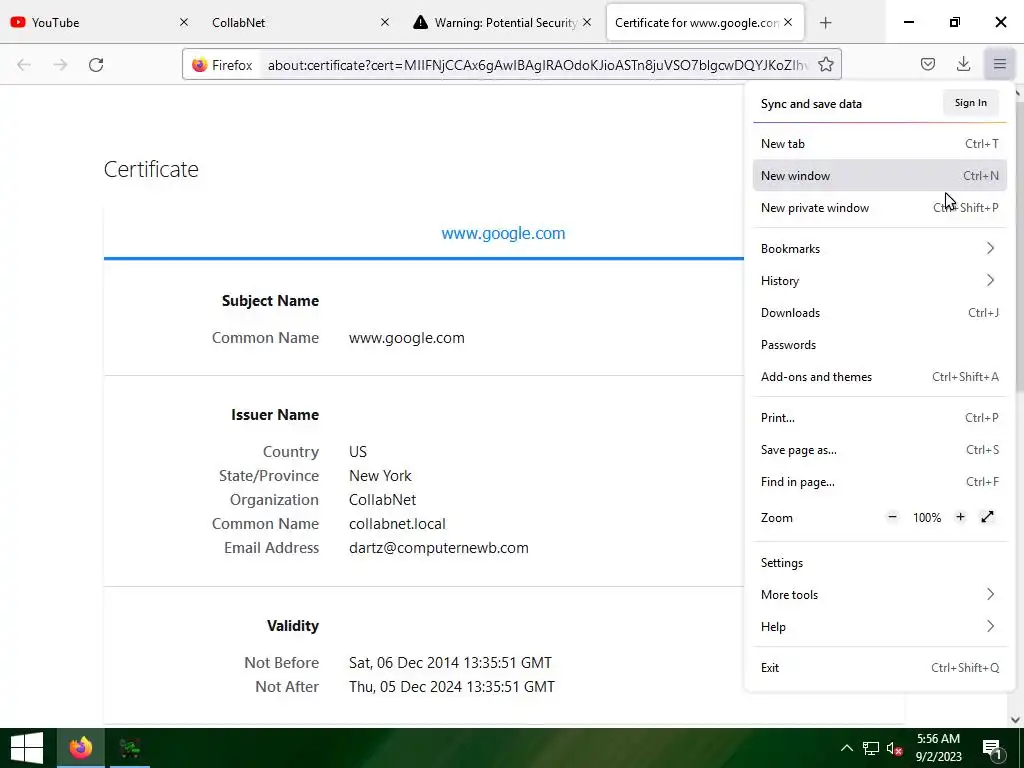Bookmark this page with the star icon
Viewport: 1024px width, 768px height.
(825, 64)
